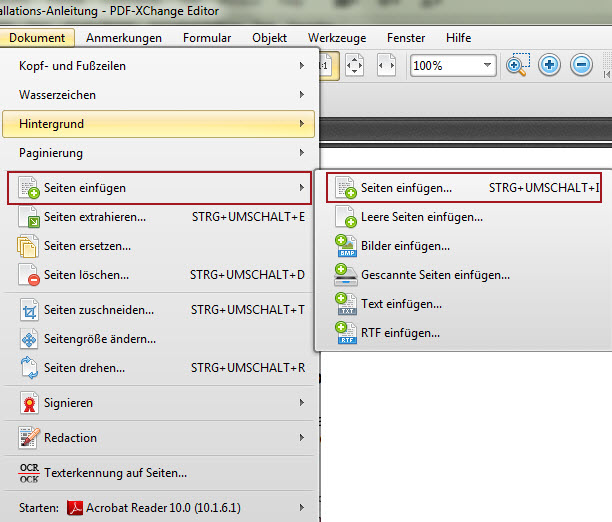The width and height of the screenshot is (612, 522).
Task: Click the Bilder einfügen BMP icon
Action: coord(346,246)
